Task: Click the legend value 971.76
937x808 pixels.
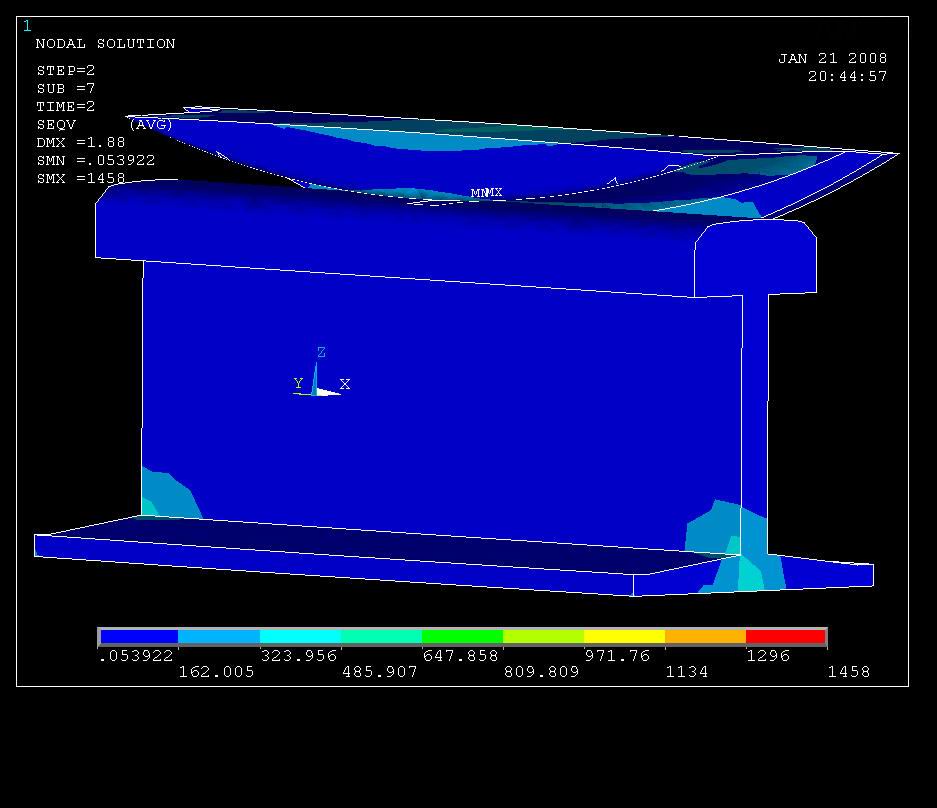Action: [x=617, y=656]
